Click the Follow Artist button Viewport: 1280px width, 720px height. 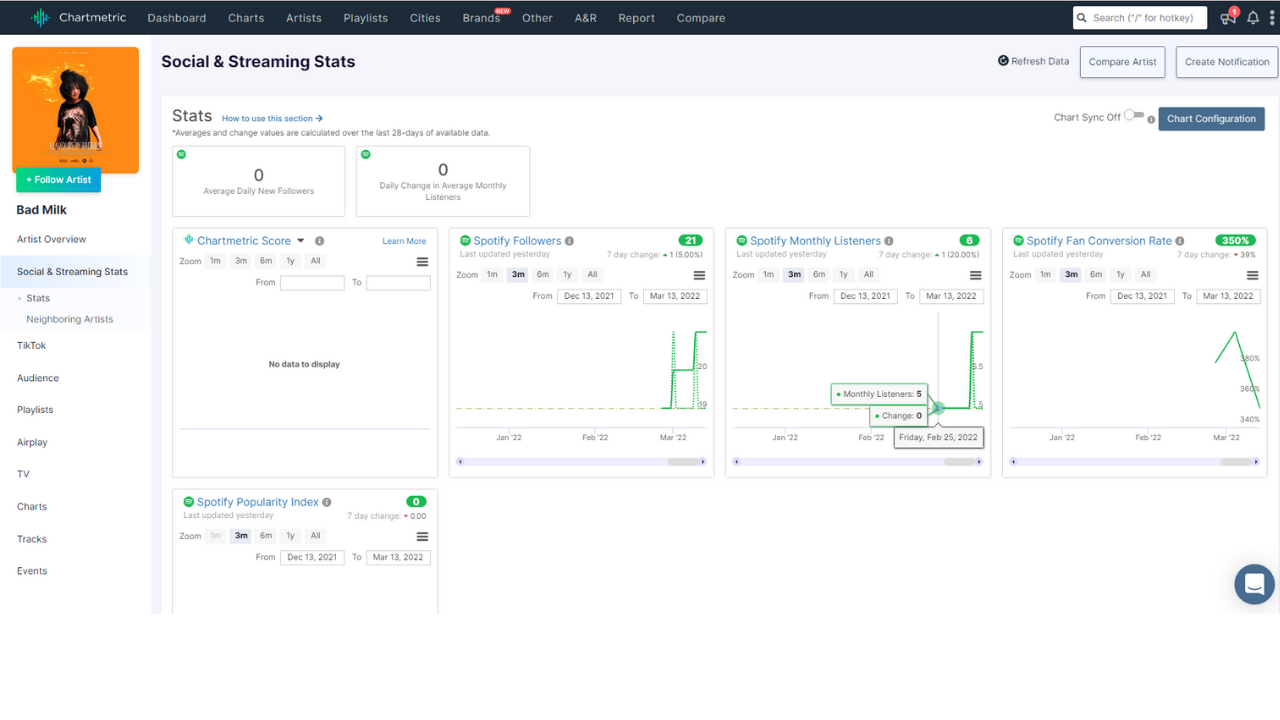point(58,180)
